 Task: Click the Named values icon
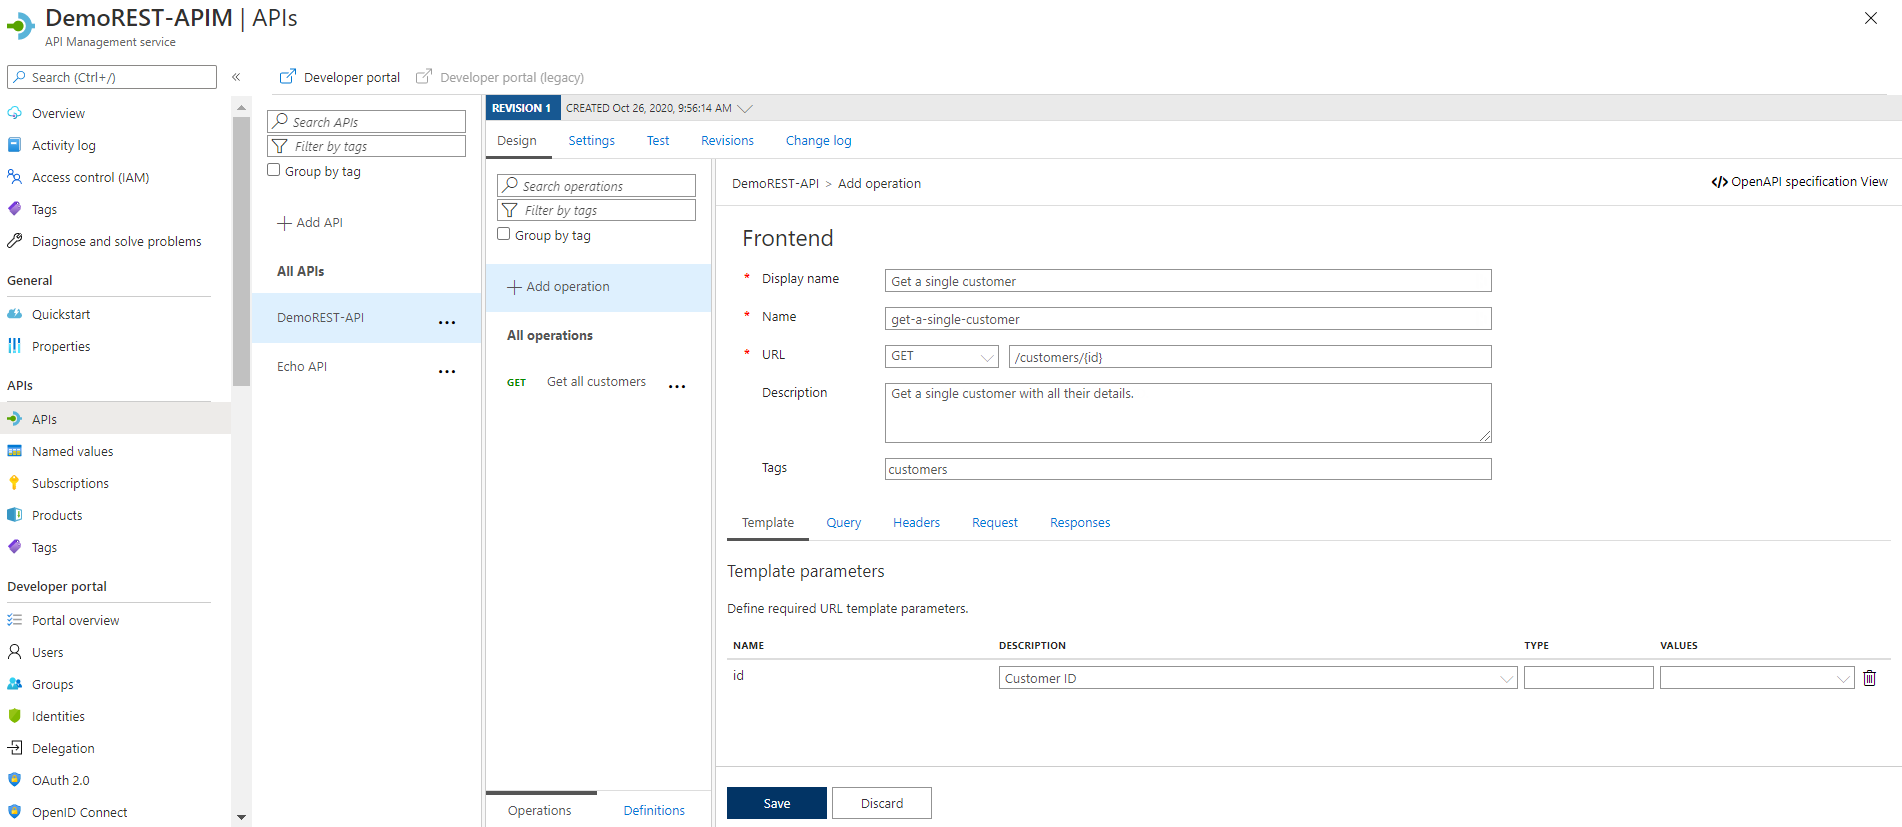(x=15, y=451)
